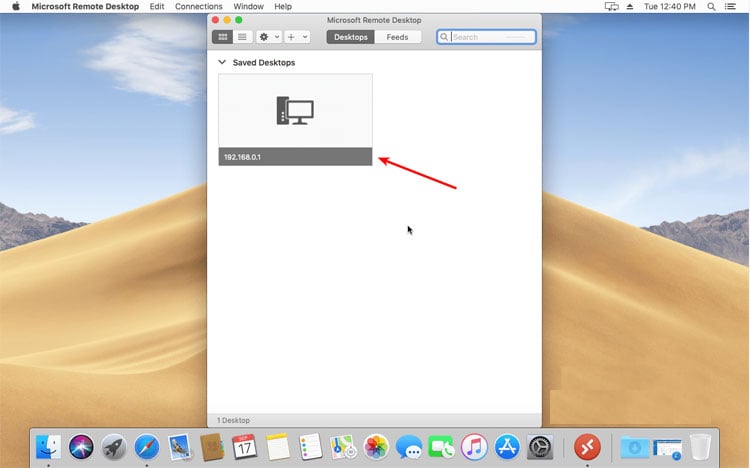The height and width of the screenshot is (468, 750).
Task: Open Notes from the Dock
Action: tap(277, 447)
